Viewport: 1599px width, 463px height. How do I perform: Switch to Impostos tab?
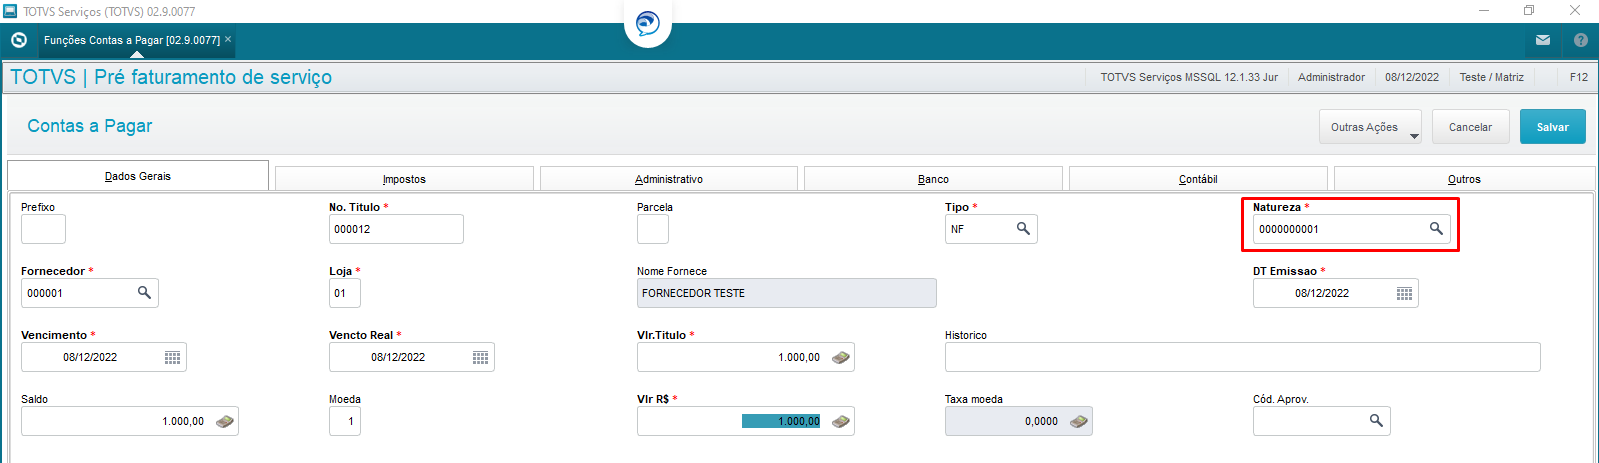pyautogui.click(x=404, y=179)
